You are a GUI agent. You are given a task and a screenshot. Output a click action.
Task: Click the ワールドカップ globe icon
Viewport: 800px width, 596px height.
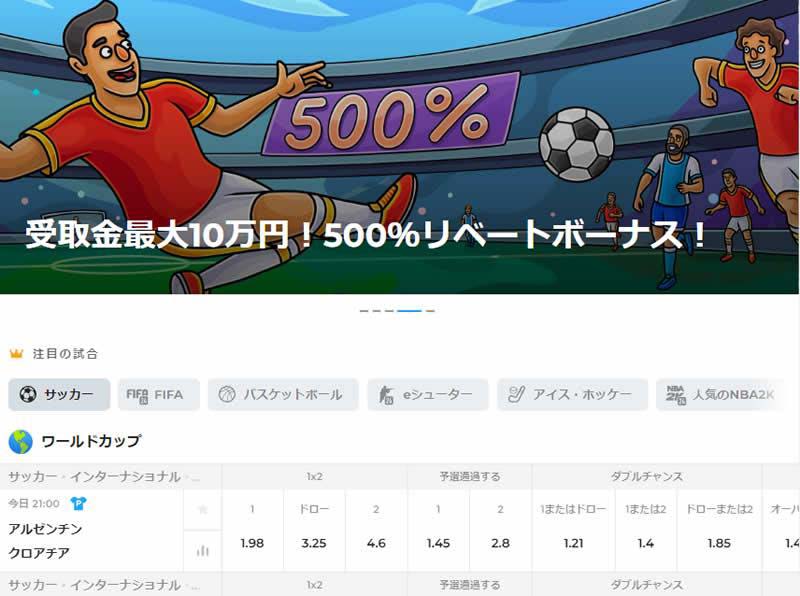click(20, 442)
